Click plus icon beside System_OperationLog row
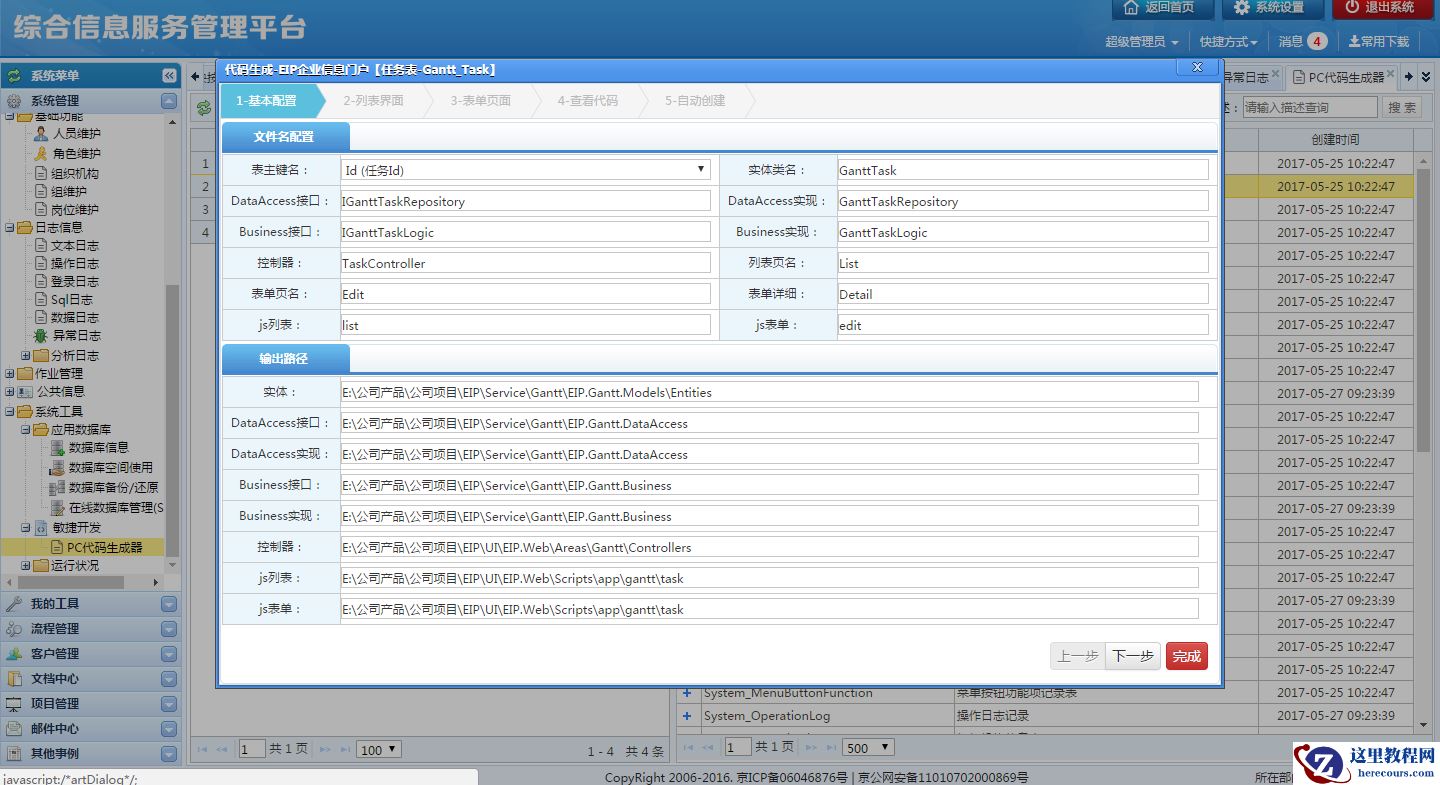Viewport: 1440px width, 785px height. click(x=687, y=716)
